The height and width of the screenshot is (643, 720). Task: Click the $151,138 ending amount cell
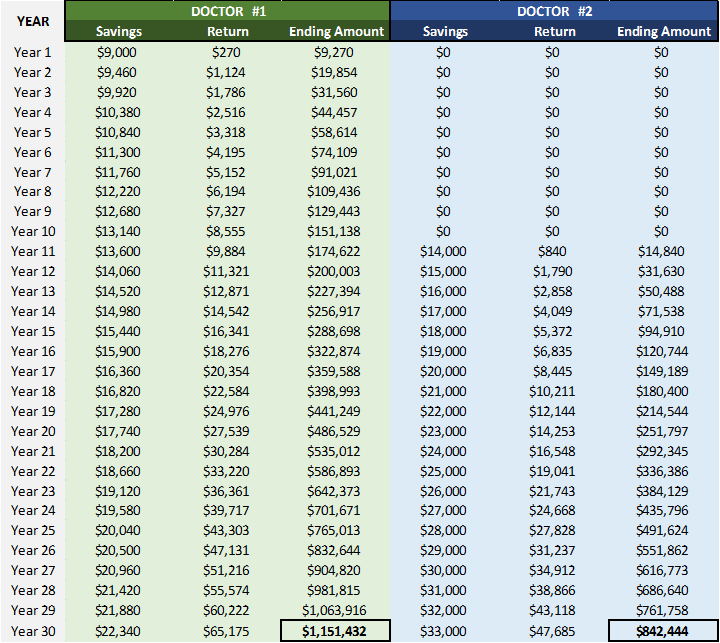click(336, 231)
